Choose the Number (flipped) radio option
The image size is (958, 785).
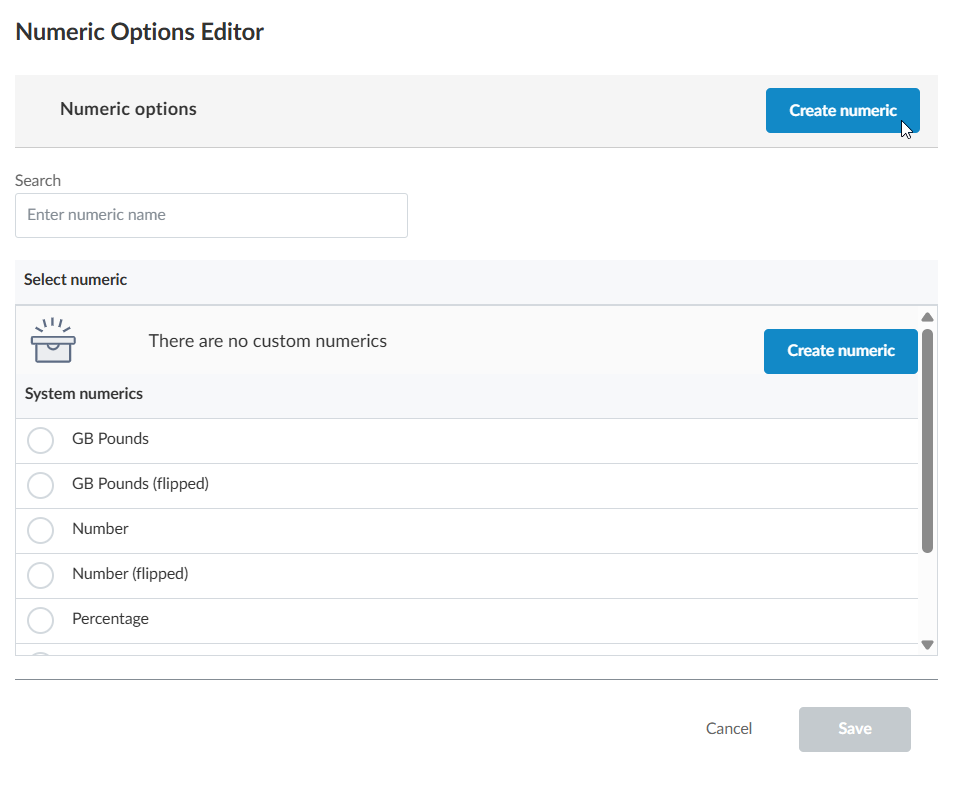(x=40, y=575)
